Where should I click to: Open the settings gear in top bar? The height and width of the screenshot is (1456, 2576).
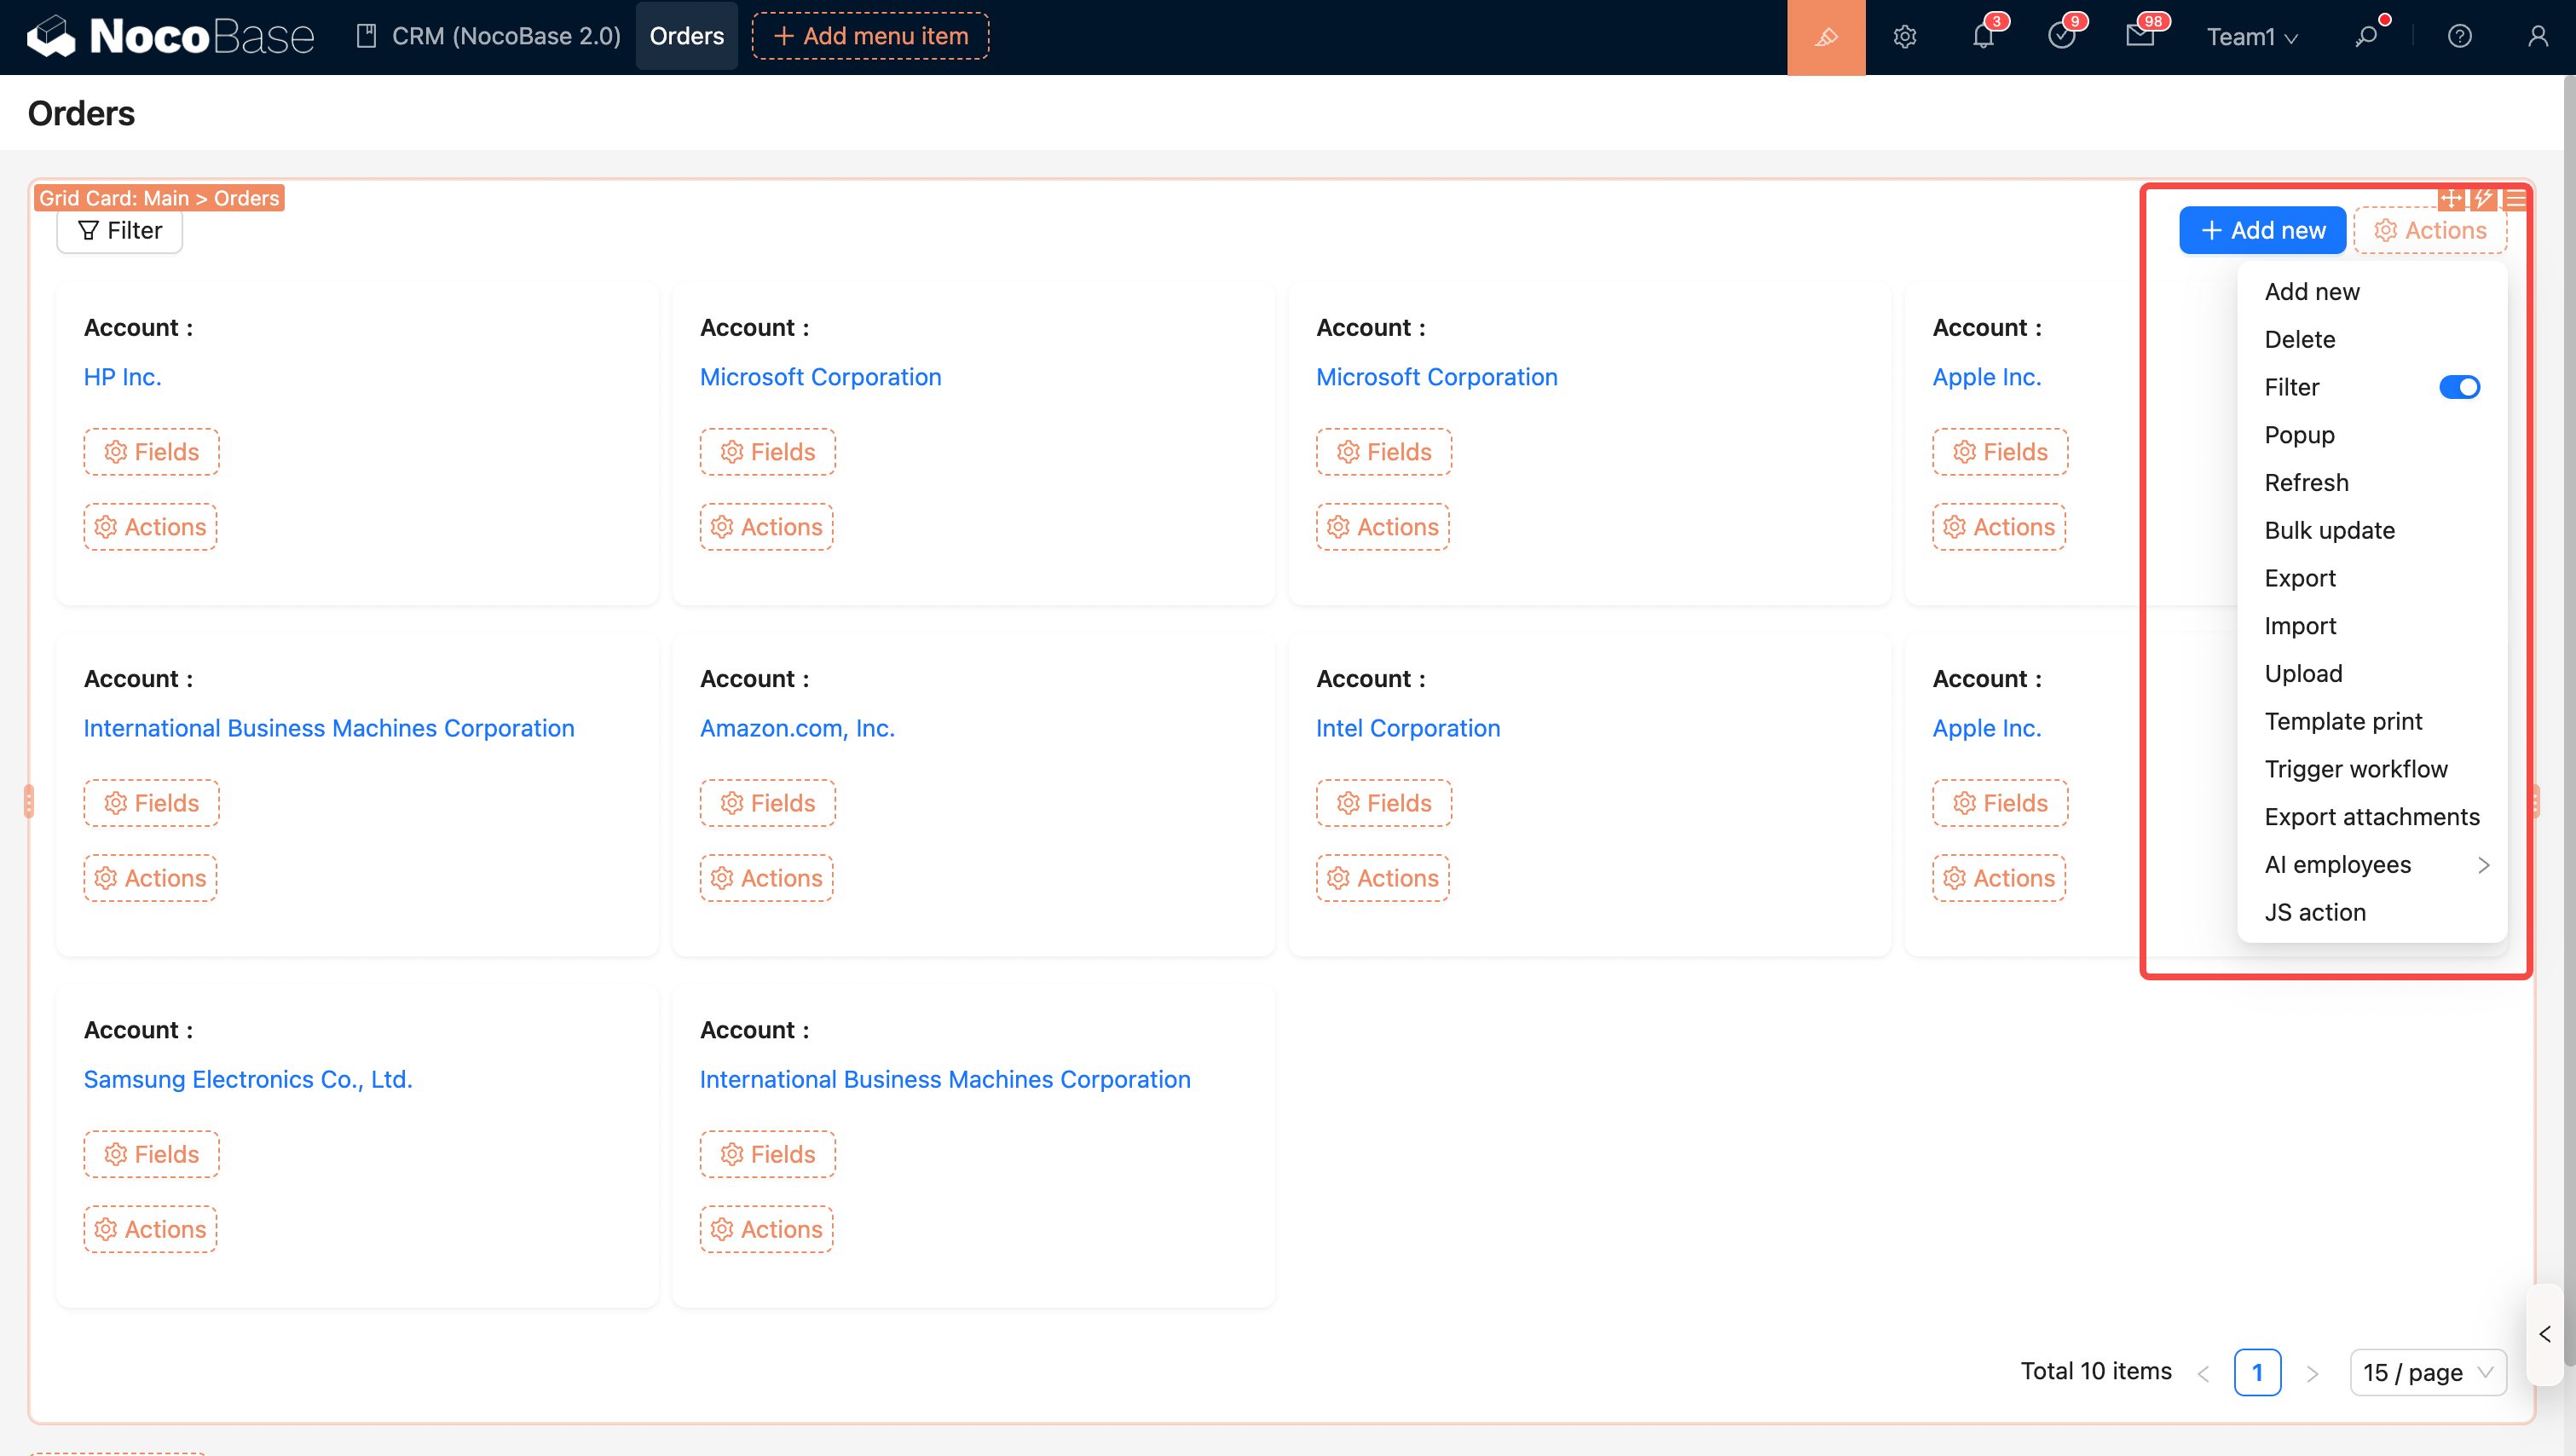point(1904,37)
